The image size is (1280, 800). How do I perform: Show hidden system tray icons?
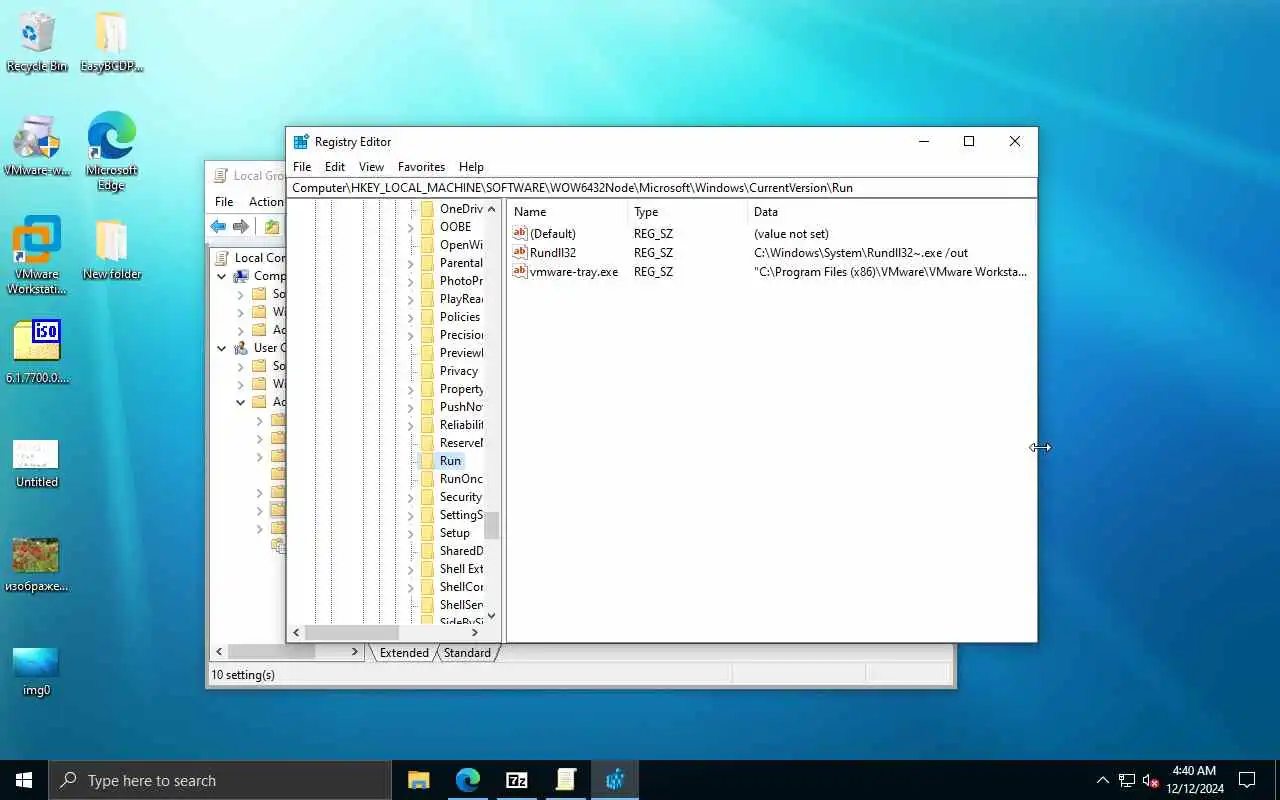[1102, 780]
